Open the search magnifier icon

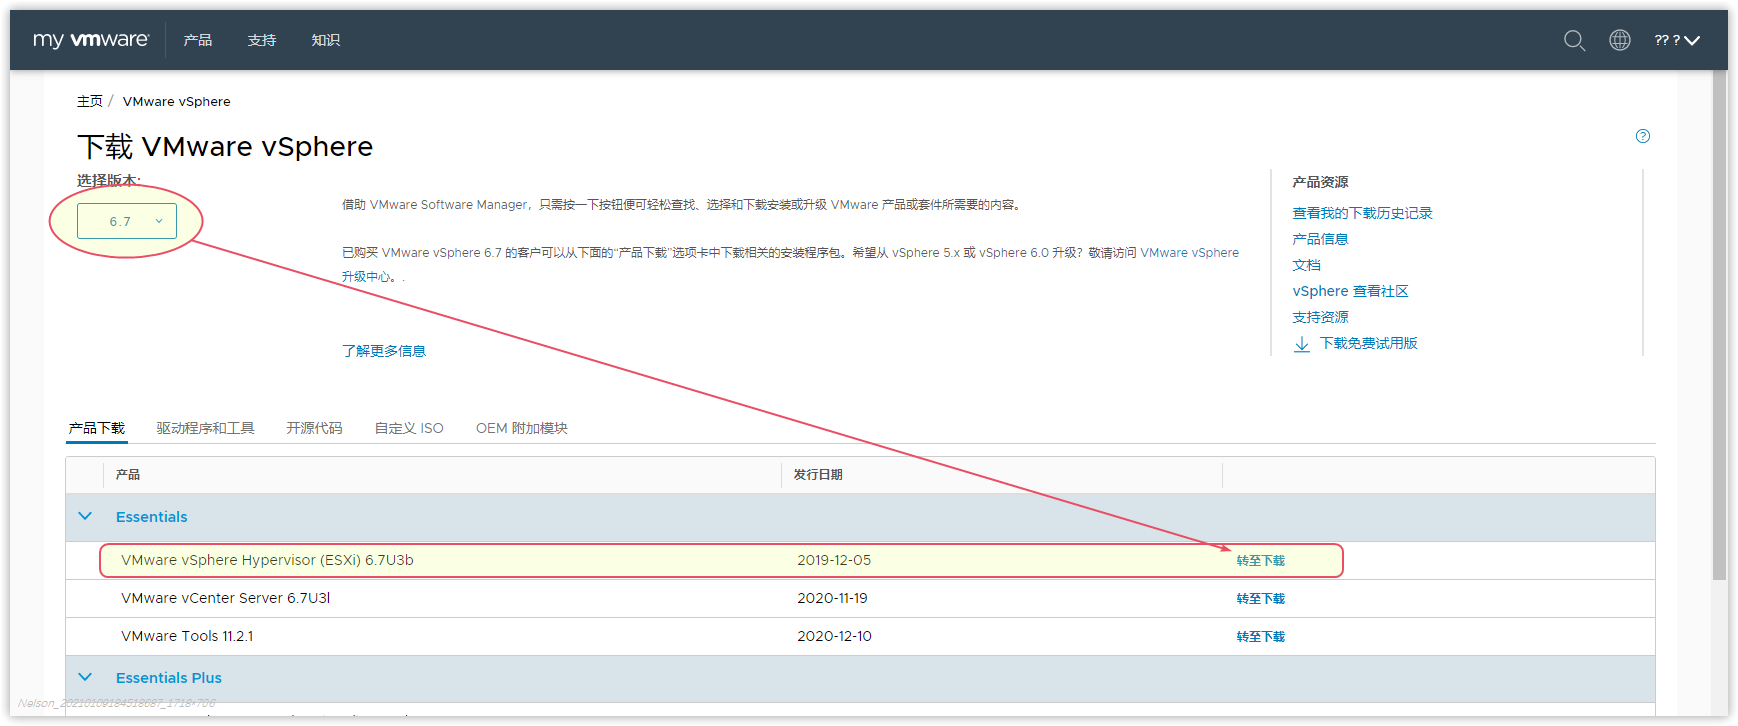(1574, 40)
